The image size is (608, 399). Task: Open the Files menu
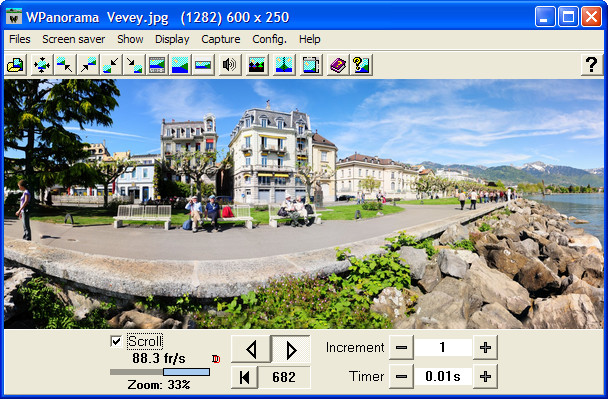[20, 40]
